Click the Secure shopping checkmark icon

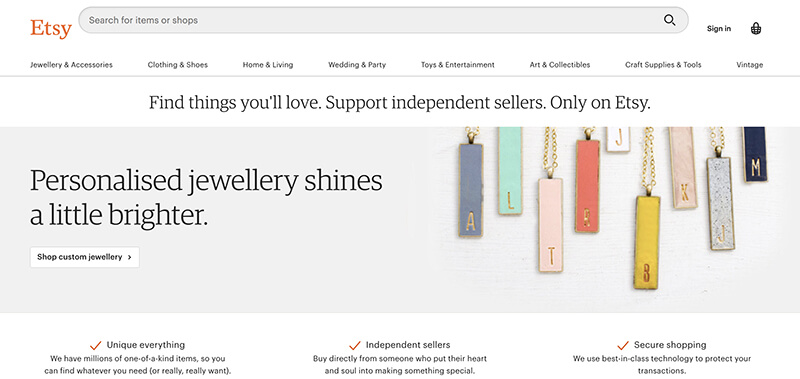point(623,345)
